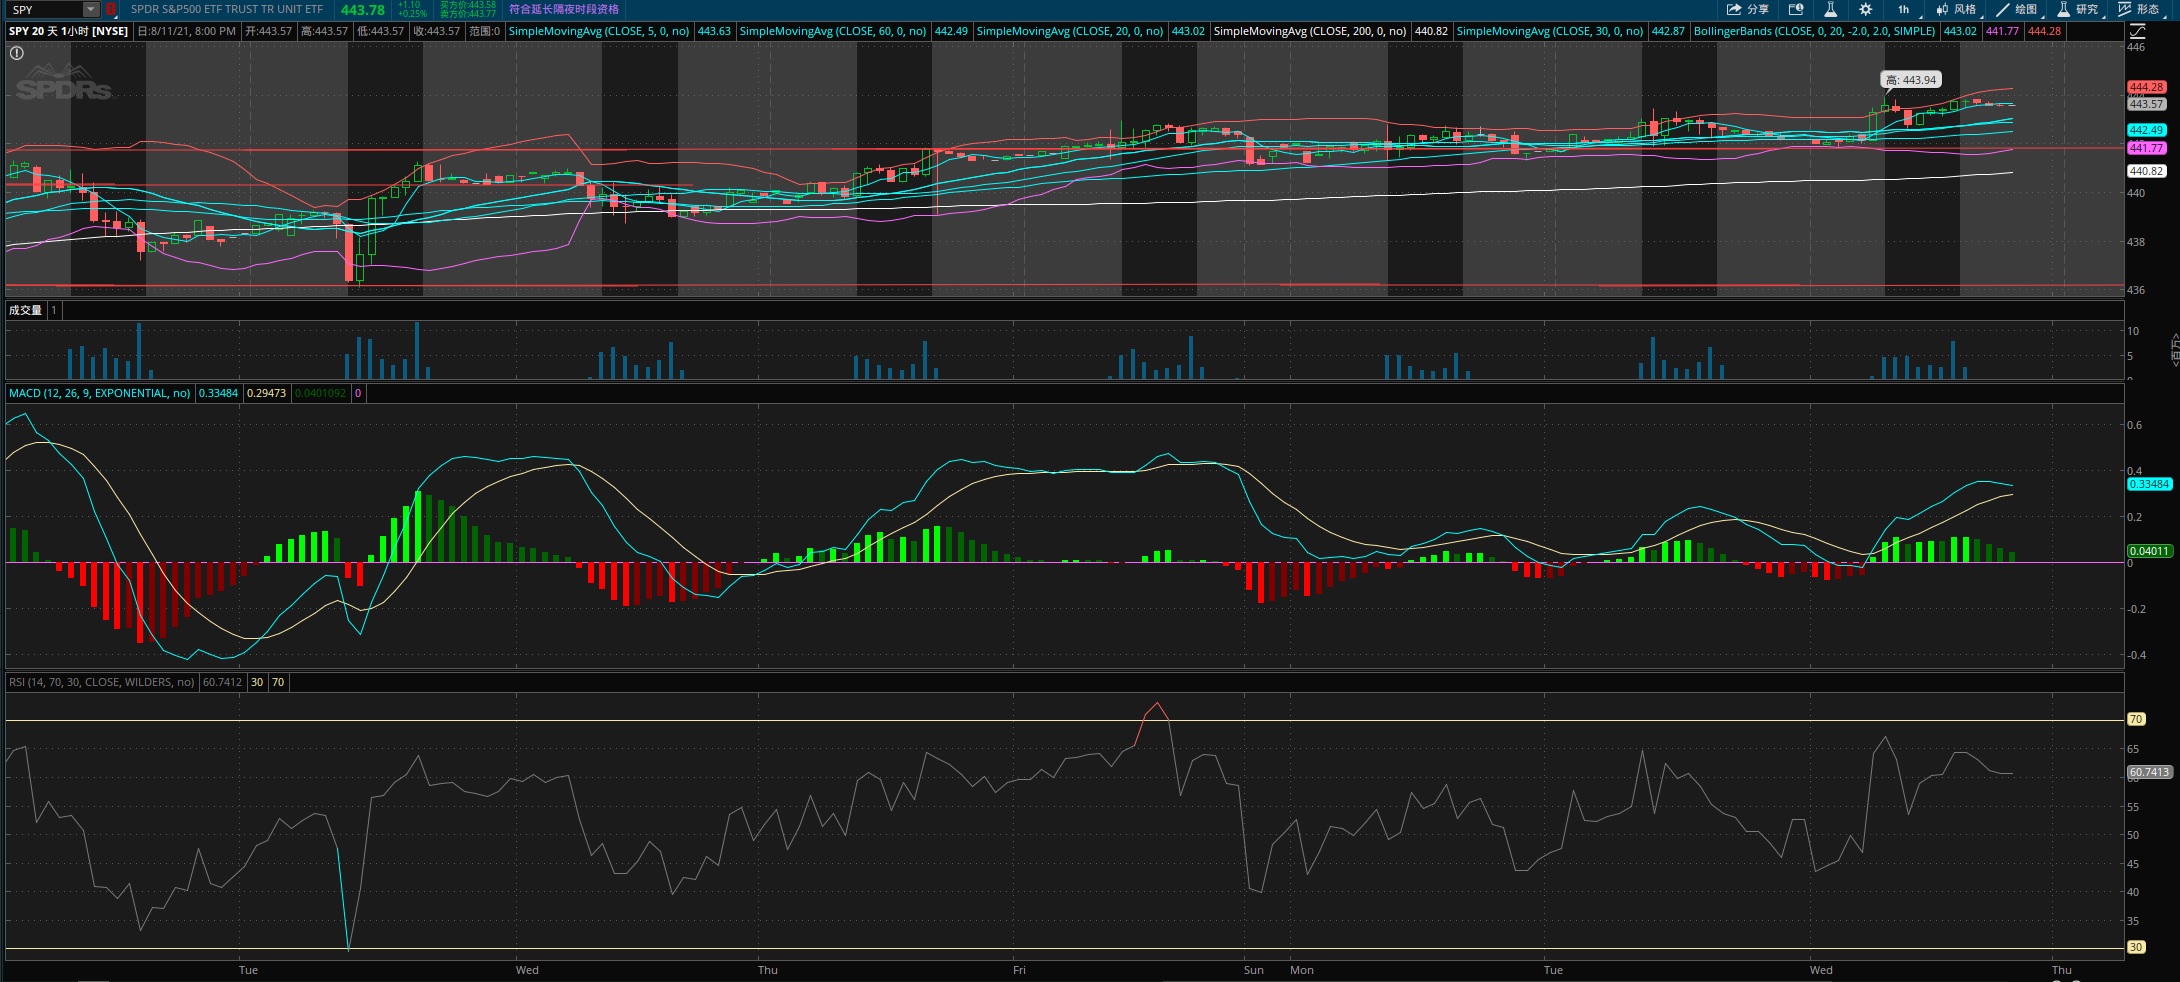Click the 范围:0 range readout

(x=484, y=31)
